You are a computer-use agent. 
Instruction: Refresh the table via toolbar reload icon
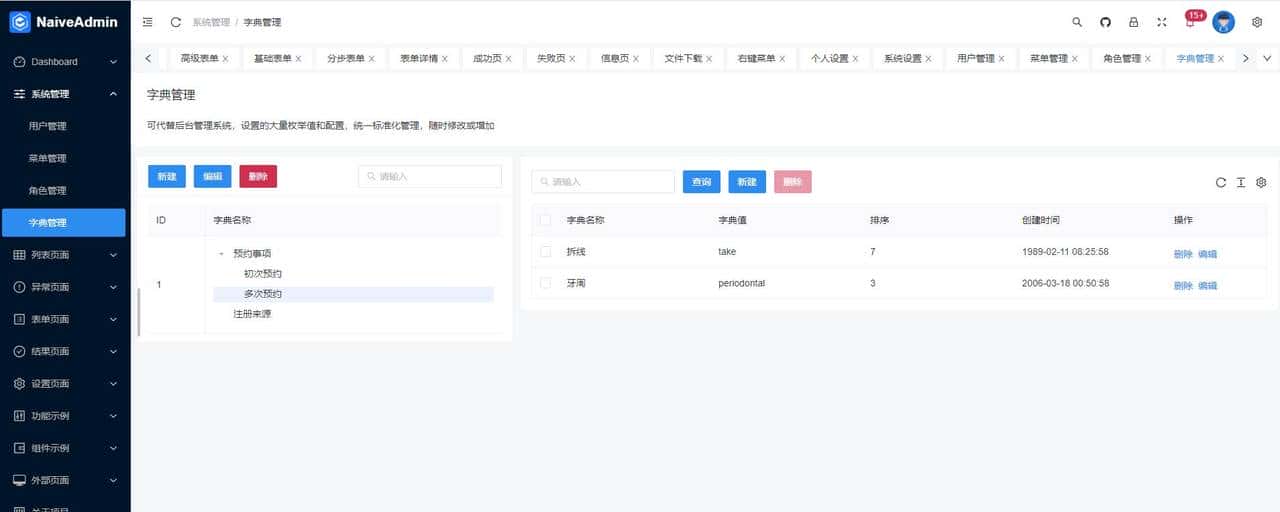[1221, 182]
